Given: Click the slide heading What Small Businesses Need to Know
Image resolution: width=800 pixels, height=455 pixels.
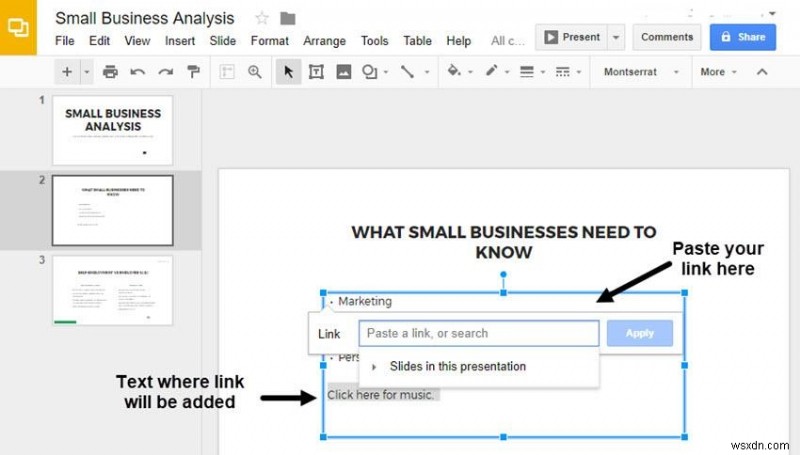Looking at the screenshot, I should point(504,242).
